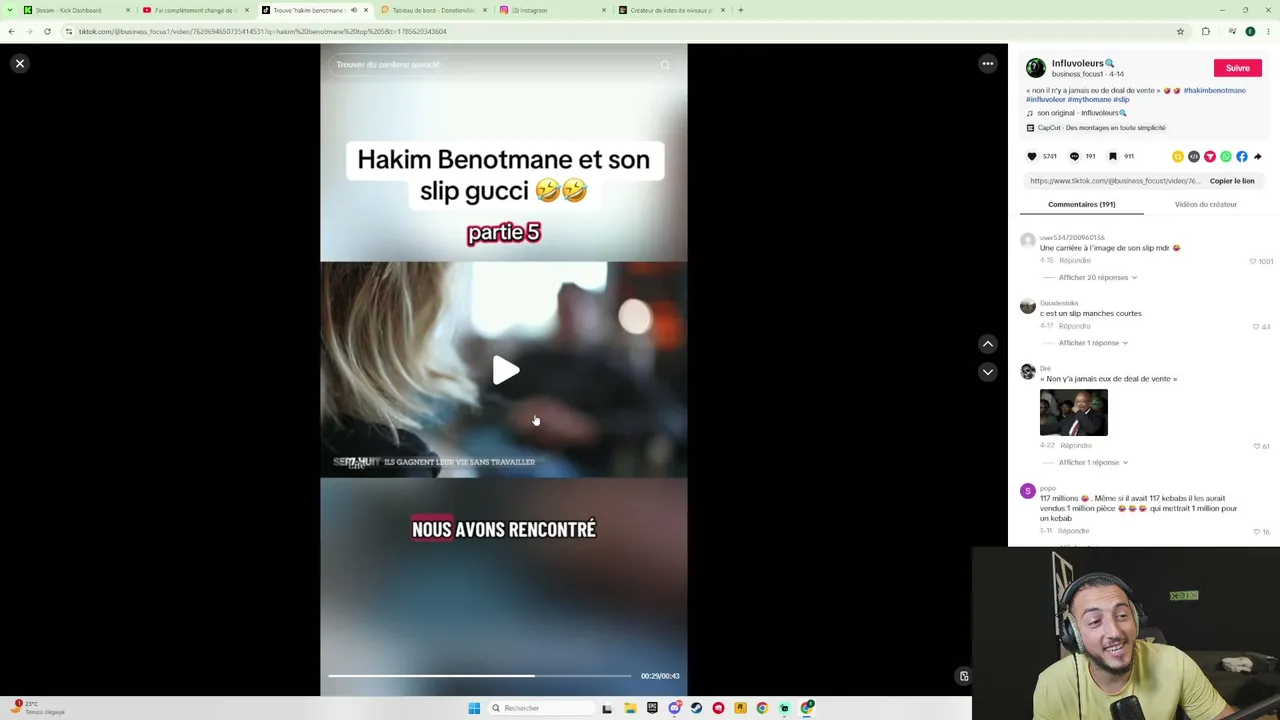Open popo's profile avatar in comments
Image resolution: width=1280 pixels, height=720 pixels.
tap(1027, 490)
